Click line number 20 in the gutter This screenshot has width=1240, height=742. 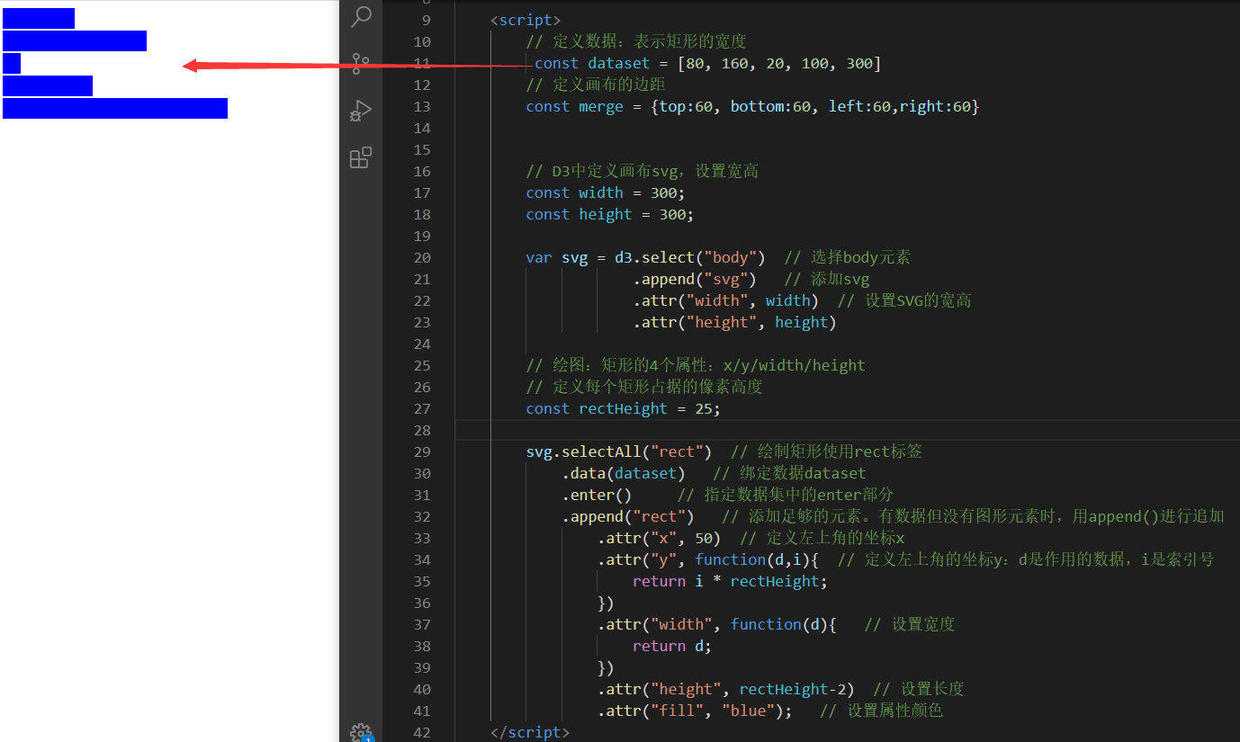pyautogui.click(x=422, y=258)
